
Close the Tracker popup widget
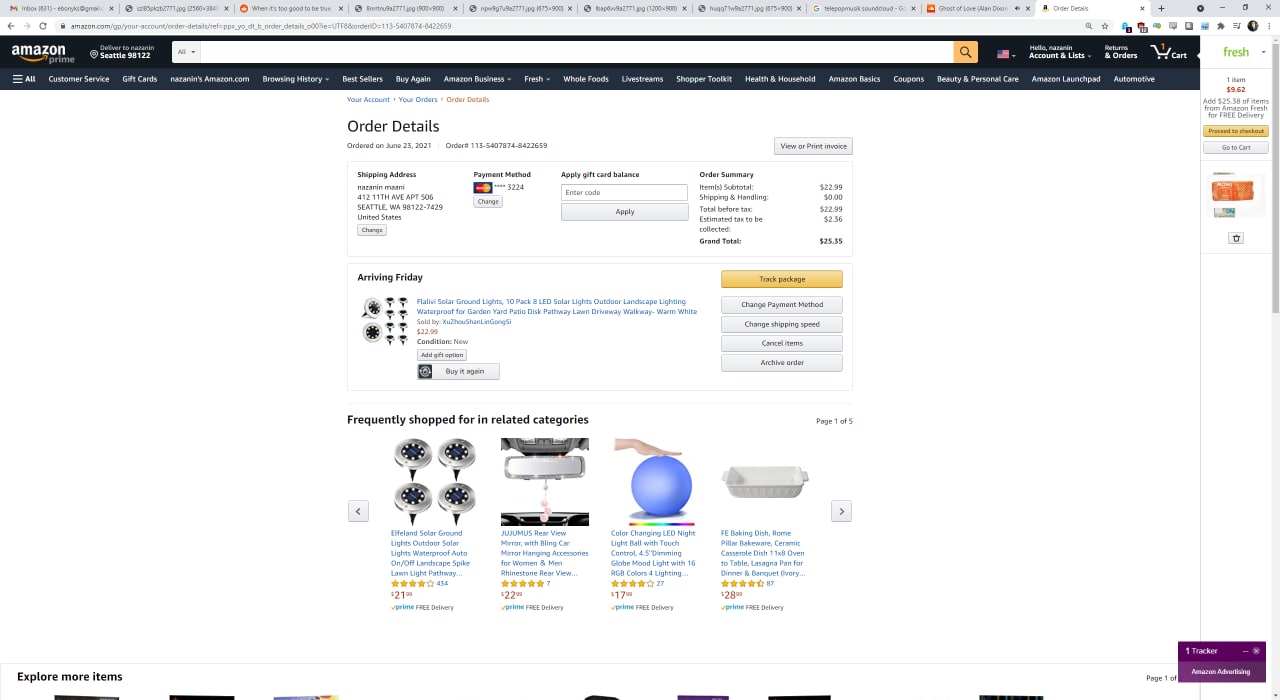(x=1256, y=651)
